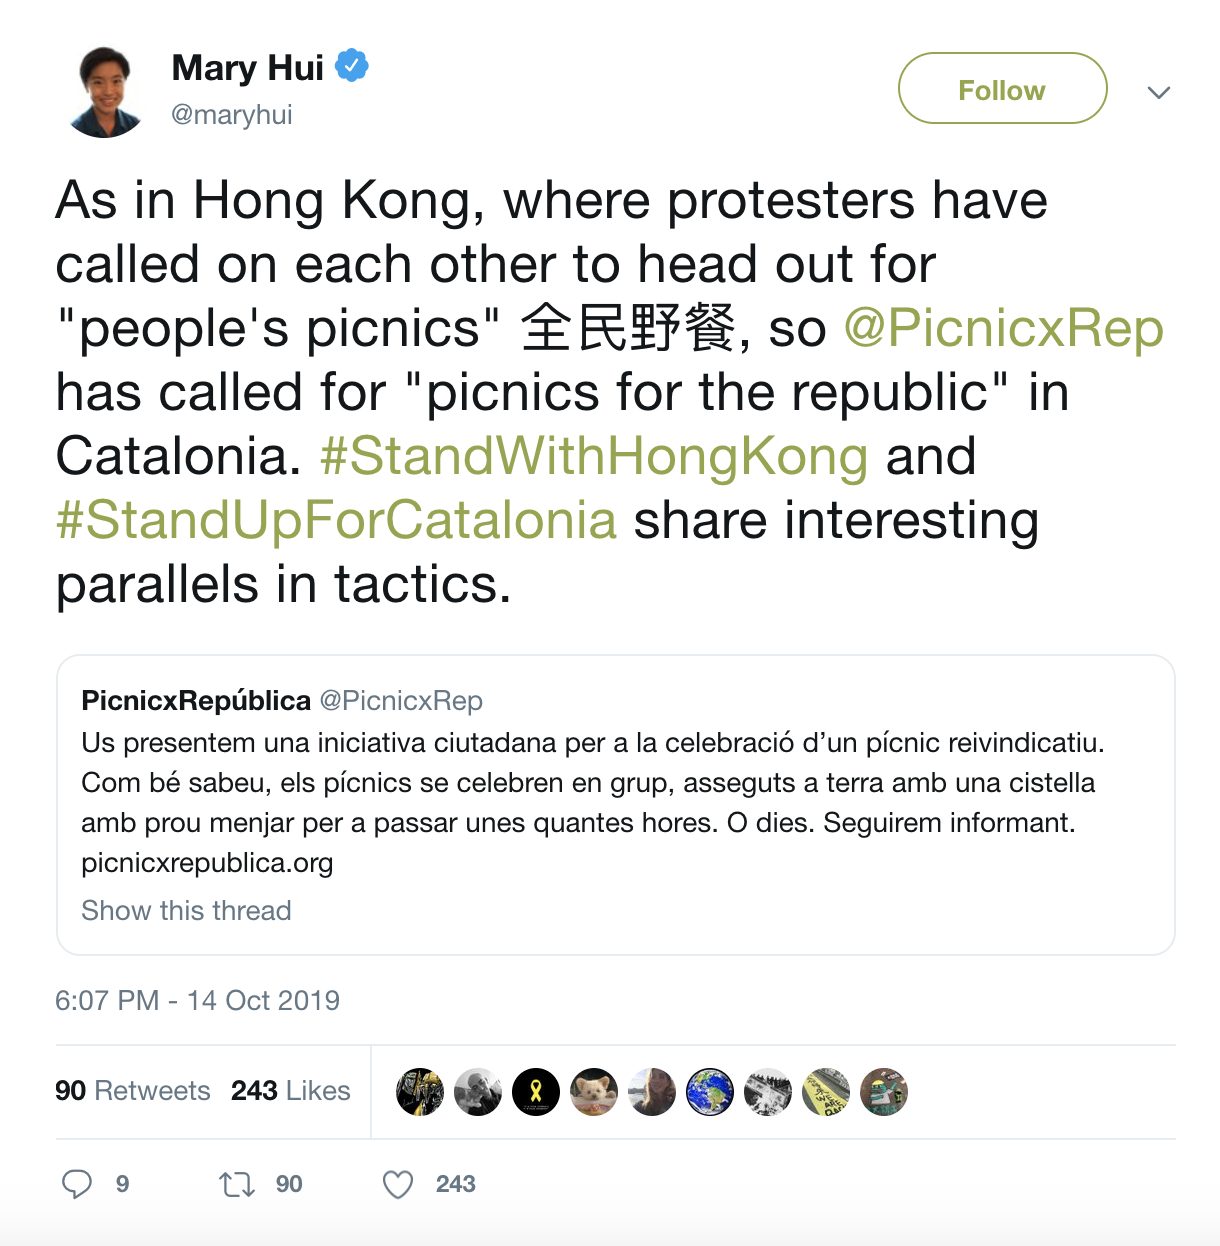This screenshot has width=1220, height=1246.
Task: Click the white puppy liker avatar
Action: pyautogui.click(x=594, y=1092)
